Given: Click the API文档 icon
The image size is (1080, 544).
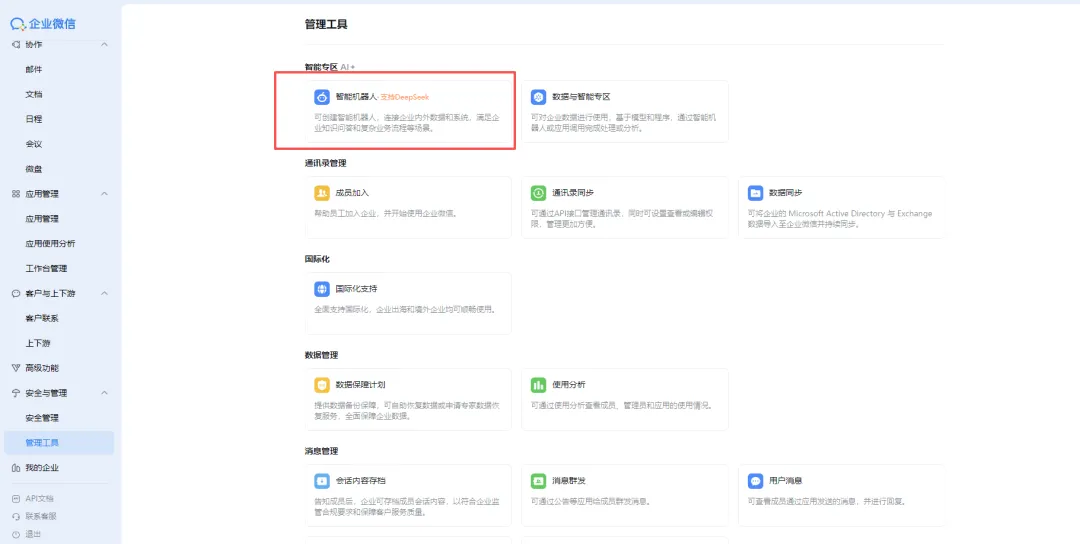Looking at the screenshot, I should [16, 499].
